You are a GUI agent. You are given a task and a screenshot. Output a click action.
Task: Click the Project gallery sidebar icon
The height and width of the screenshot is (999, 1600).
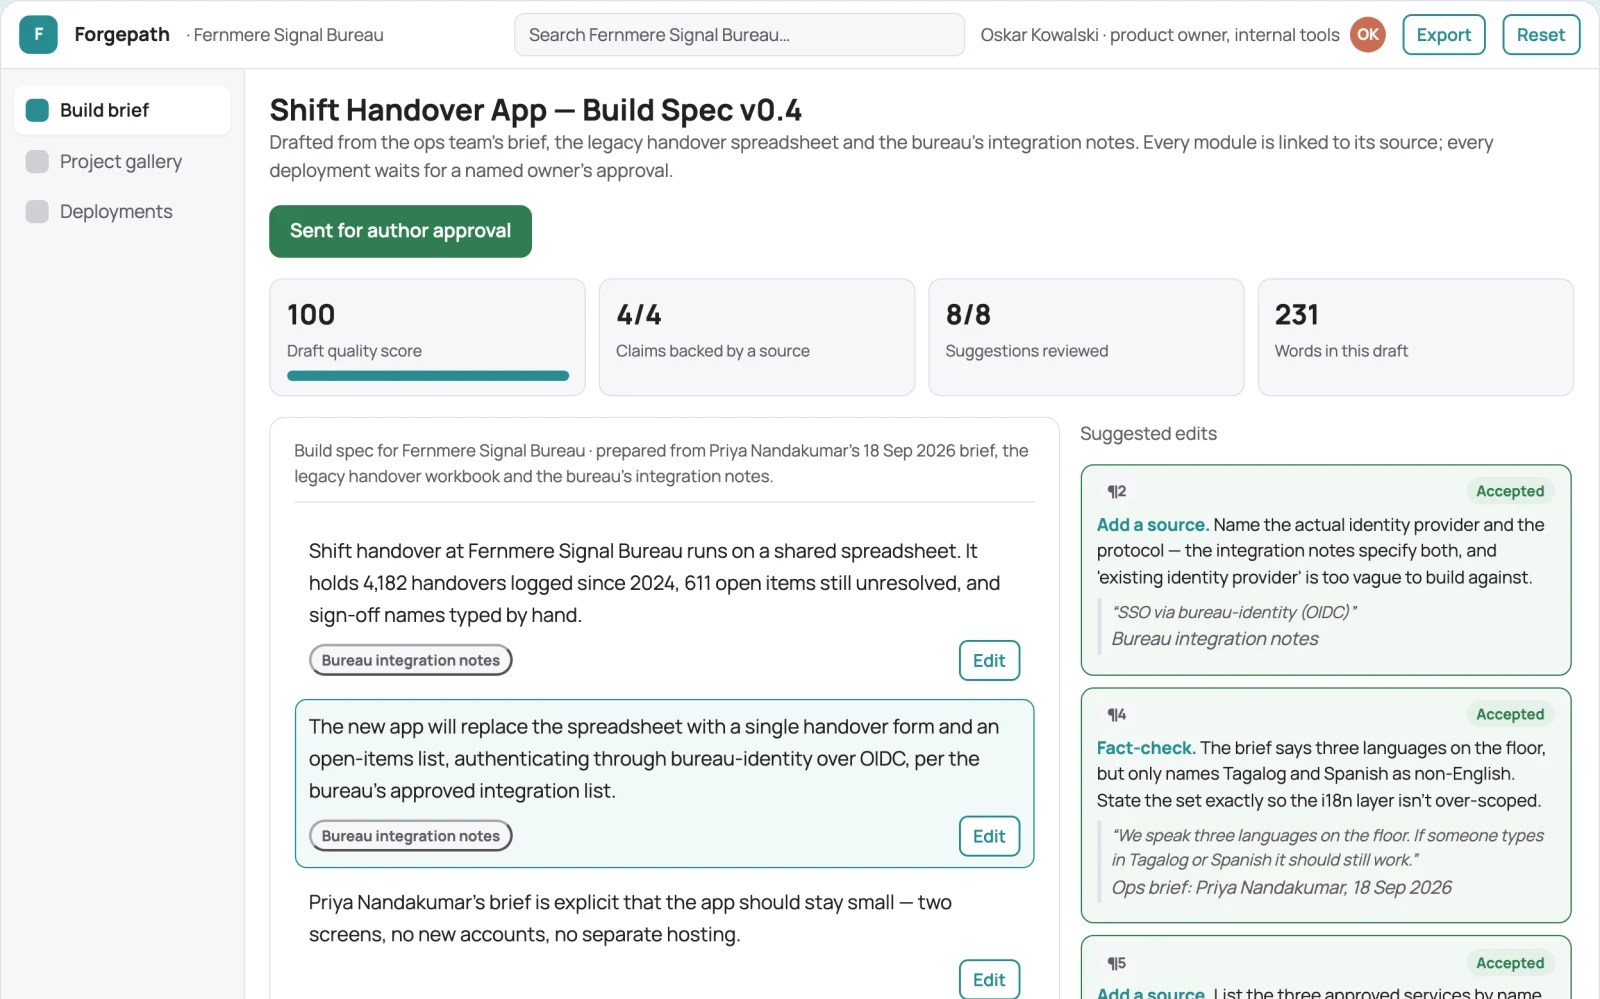coord(37,161)
